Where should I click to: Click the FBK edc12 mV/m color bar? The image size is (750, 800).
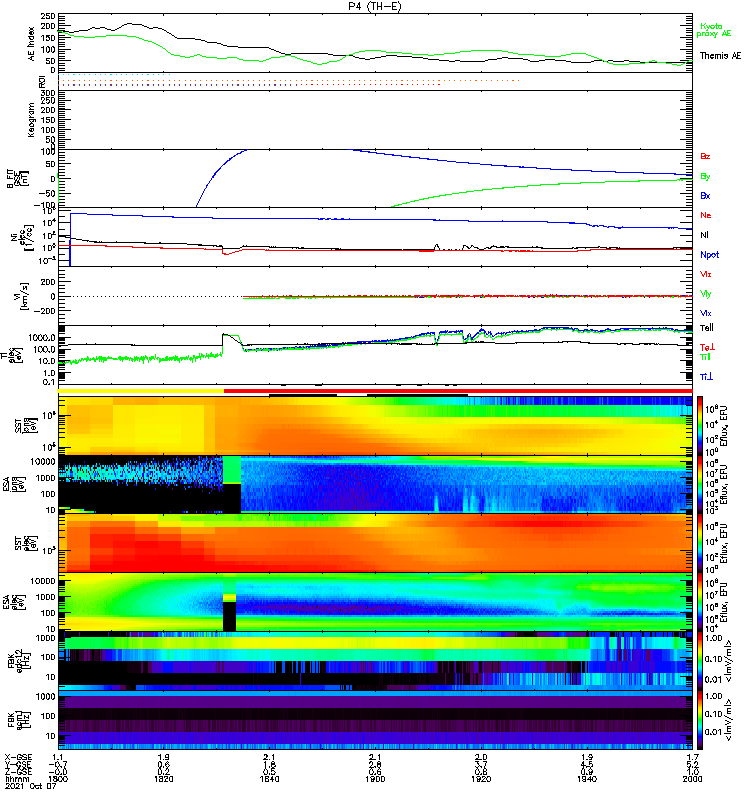(700, 662)
